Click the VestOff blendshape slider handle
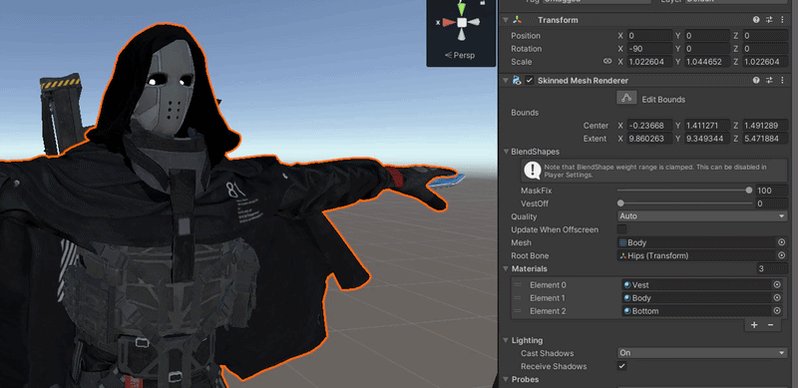The height and width of the screenshot is (388, 798). coord(620,203)
